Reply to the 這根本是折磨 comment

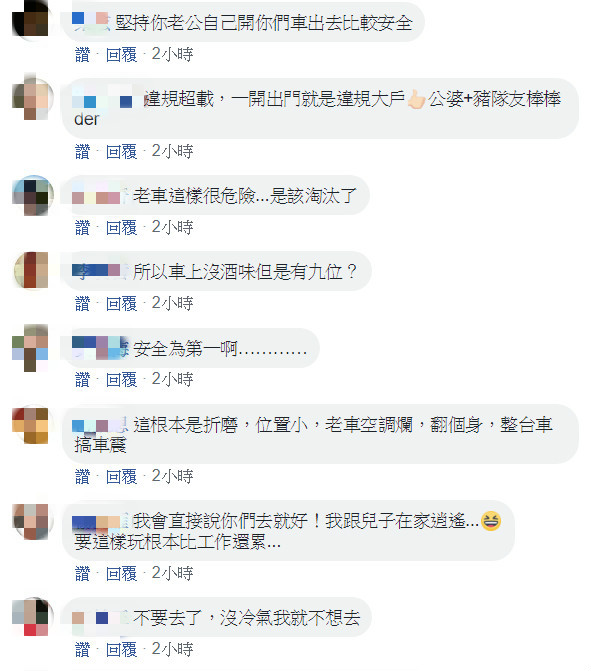click(x=122, y=476)
